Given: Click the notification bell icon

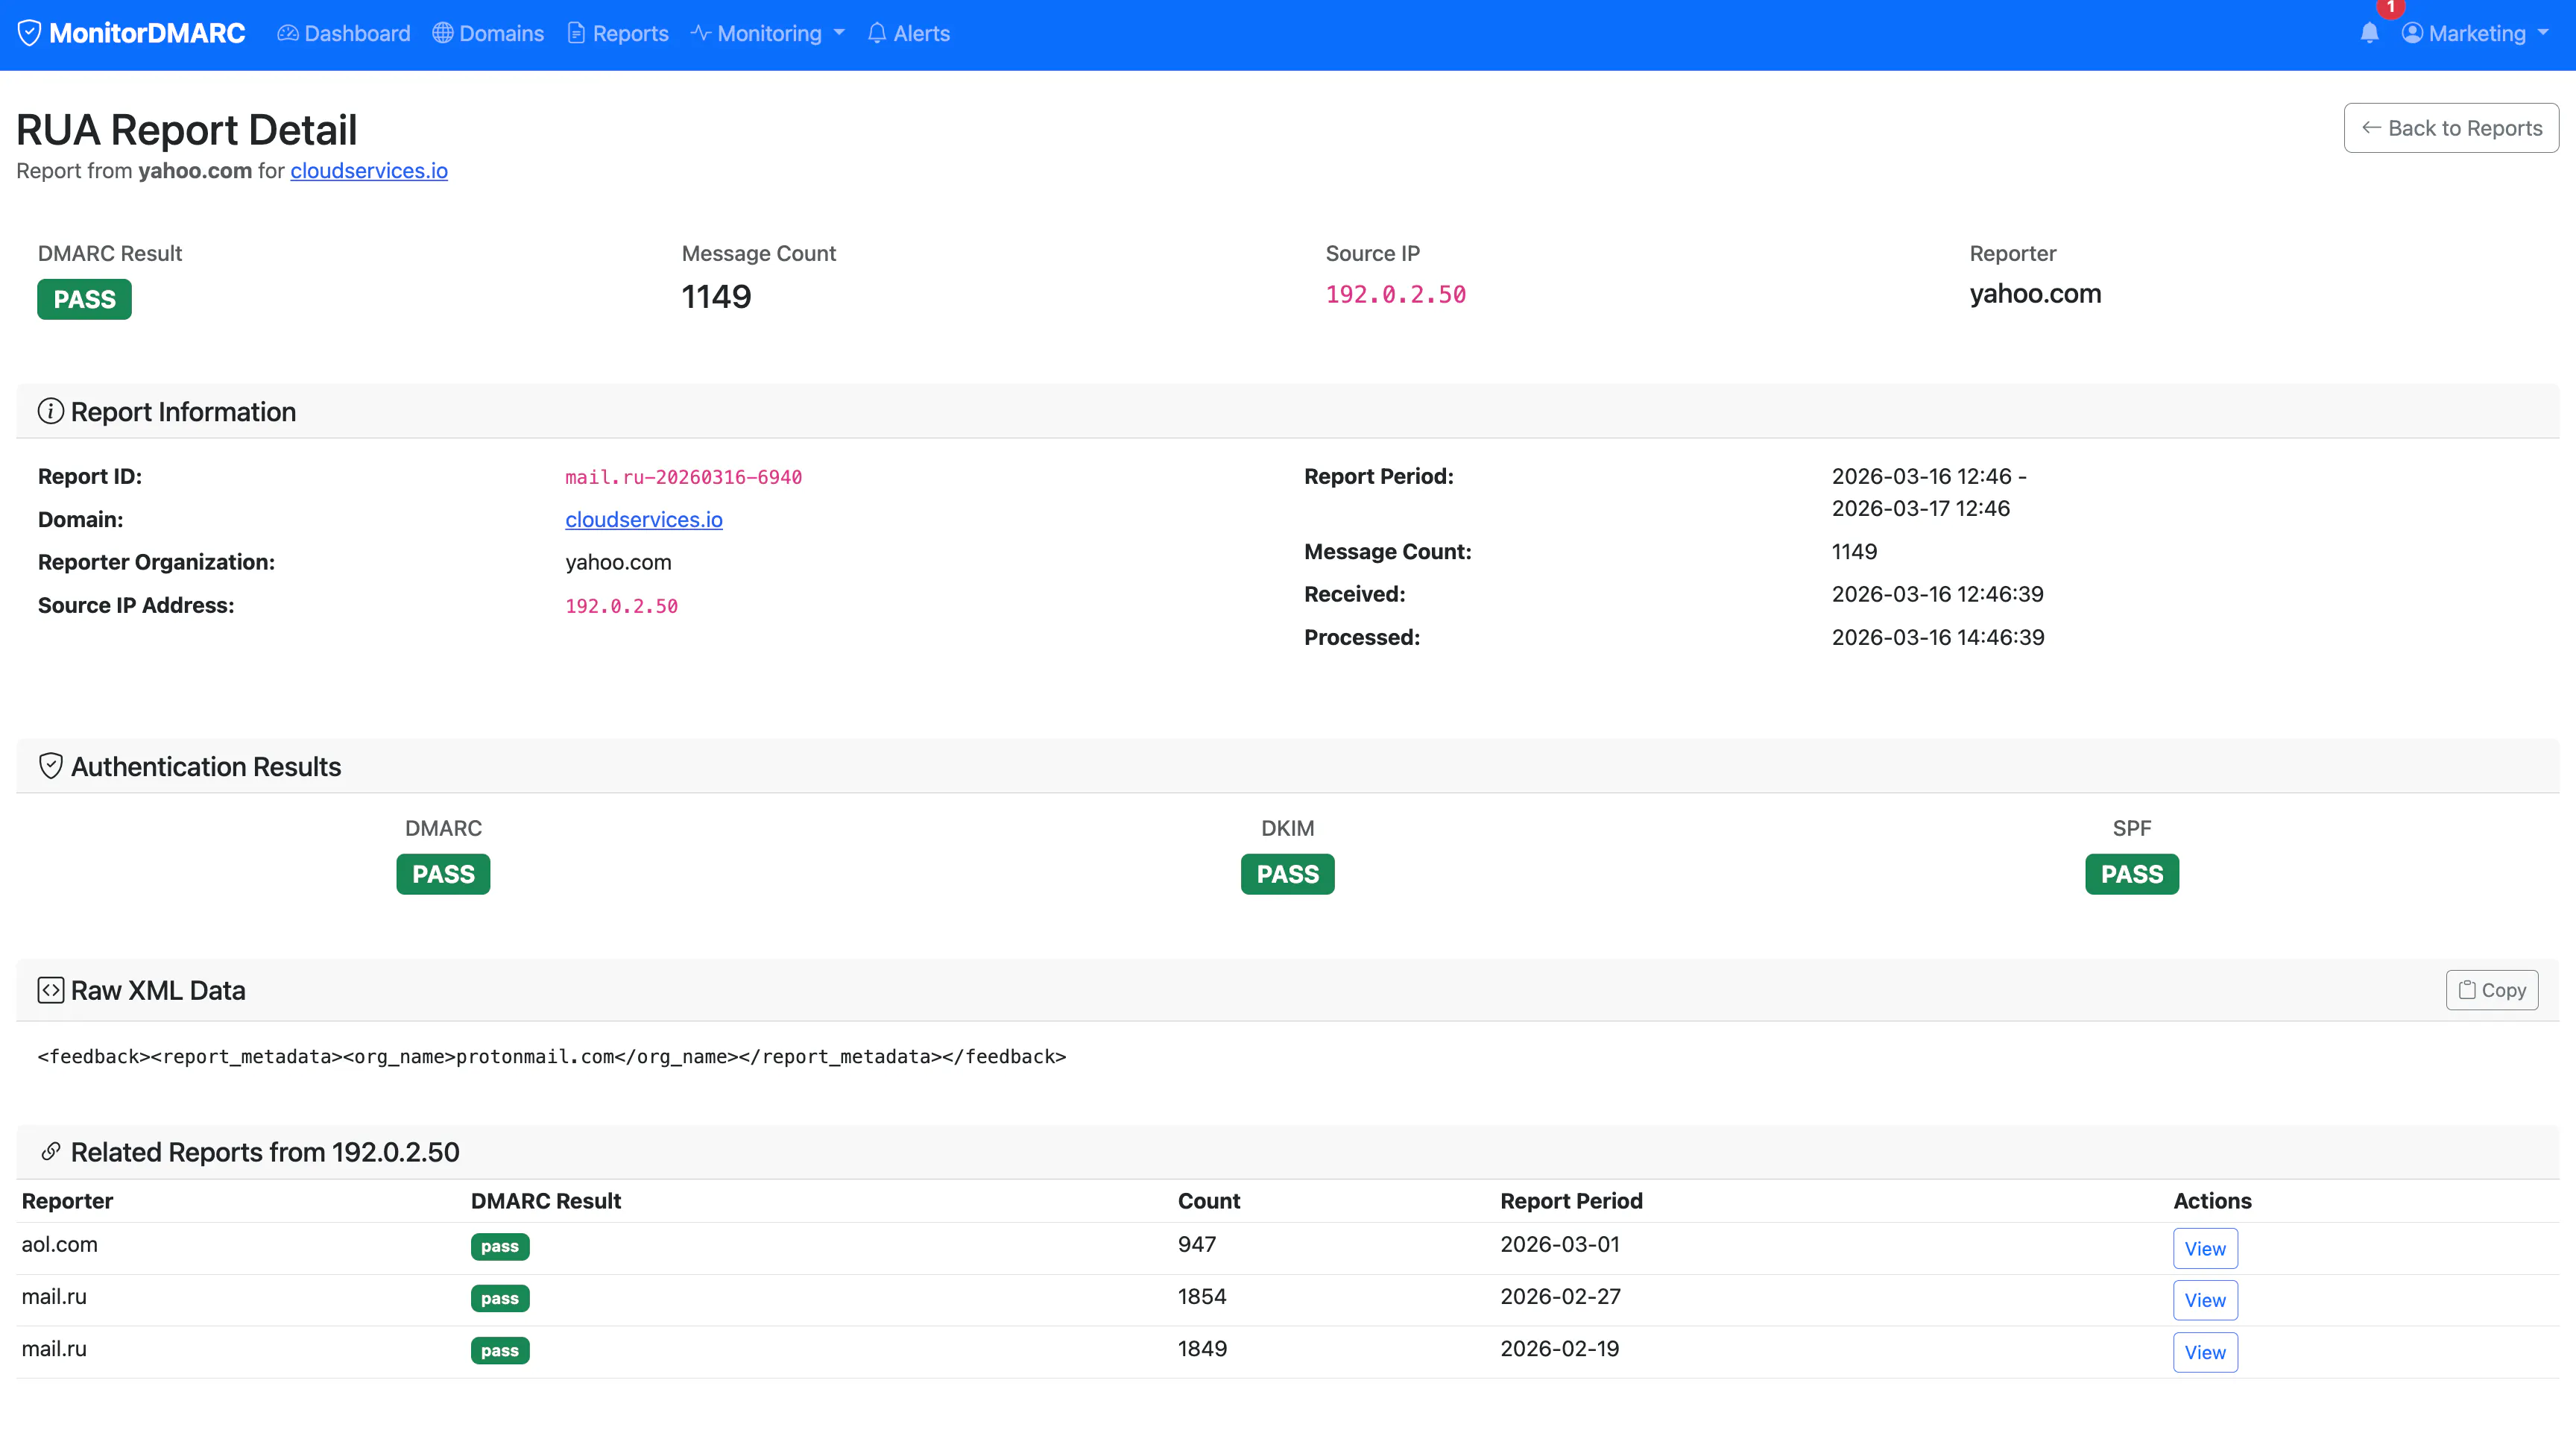Looking at the screenshot, I should click(x=2369, y=34).
